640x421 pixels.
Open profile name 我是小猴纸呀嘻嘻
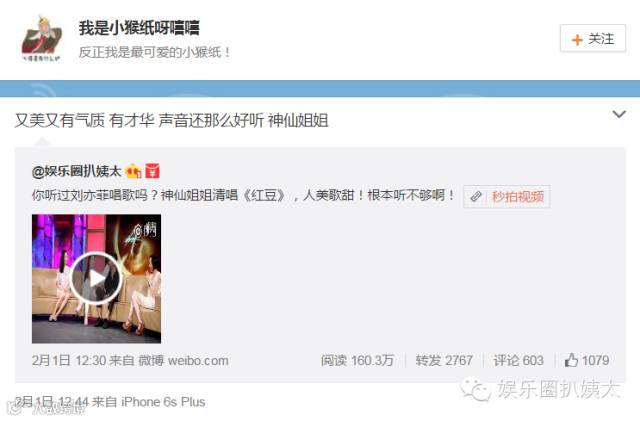(139, 28)
